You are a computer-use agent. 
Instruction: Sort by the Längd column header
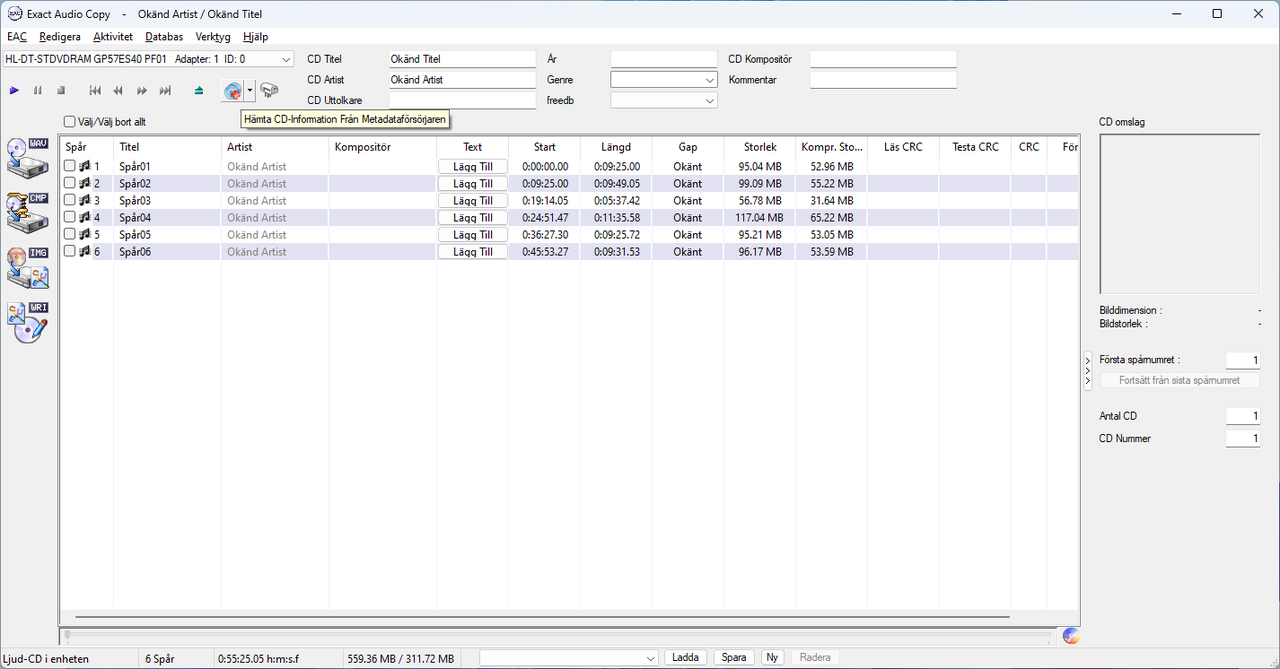click(x=616, y=147)
